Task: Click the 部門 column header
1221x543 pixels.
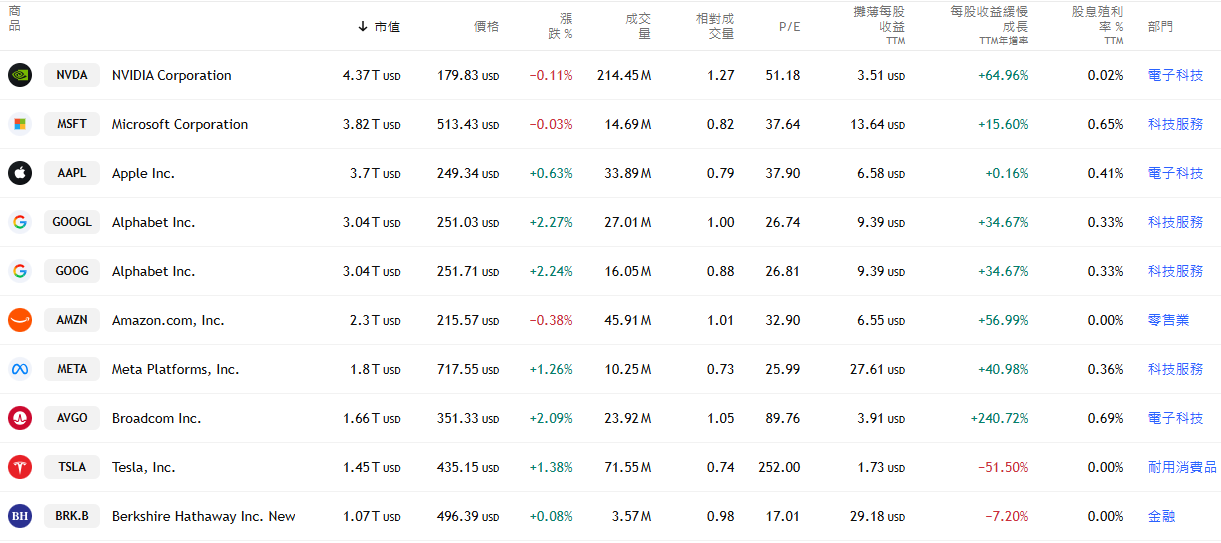Action: (x=1160, y=27)
